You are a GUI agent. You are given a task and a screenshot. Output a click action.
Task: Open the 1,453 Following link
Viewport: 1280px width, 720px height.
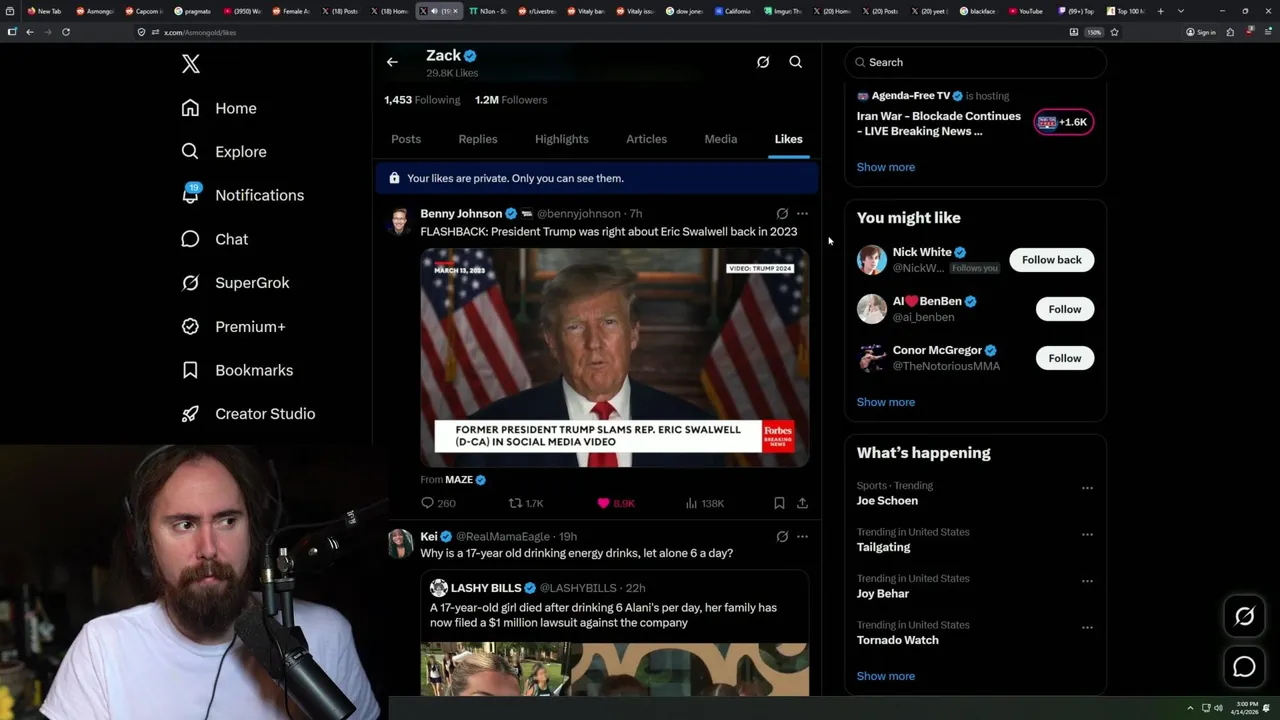tap(422, 100)
